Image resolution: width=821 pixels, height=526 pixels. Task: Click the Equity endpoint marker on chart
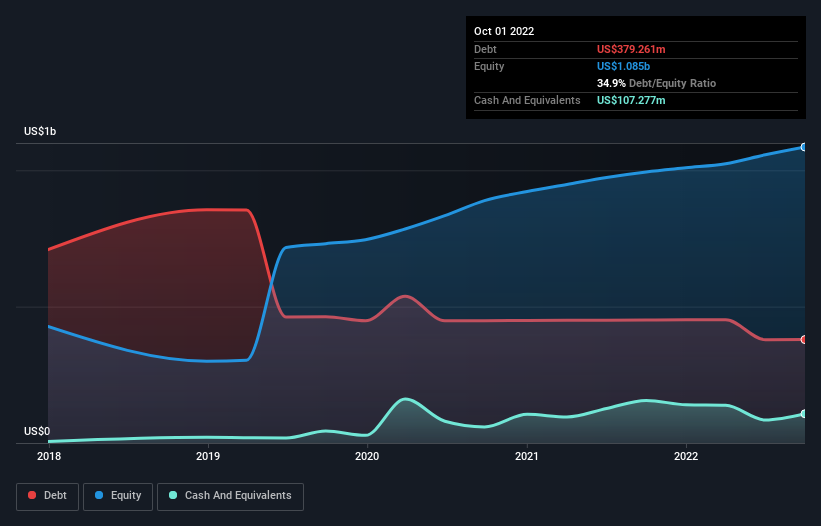(804, 148)
